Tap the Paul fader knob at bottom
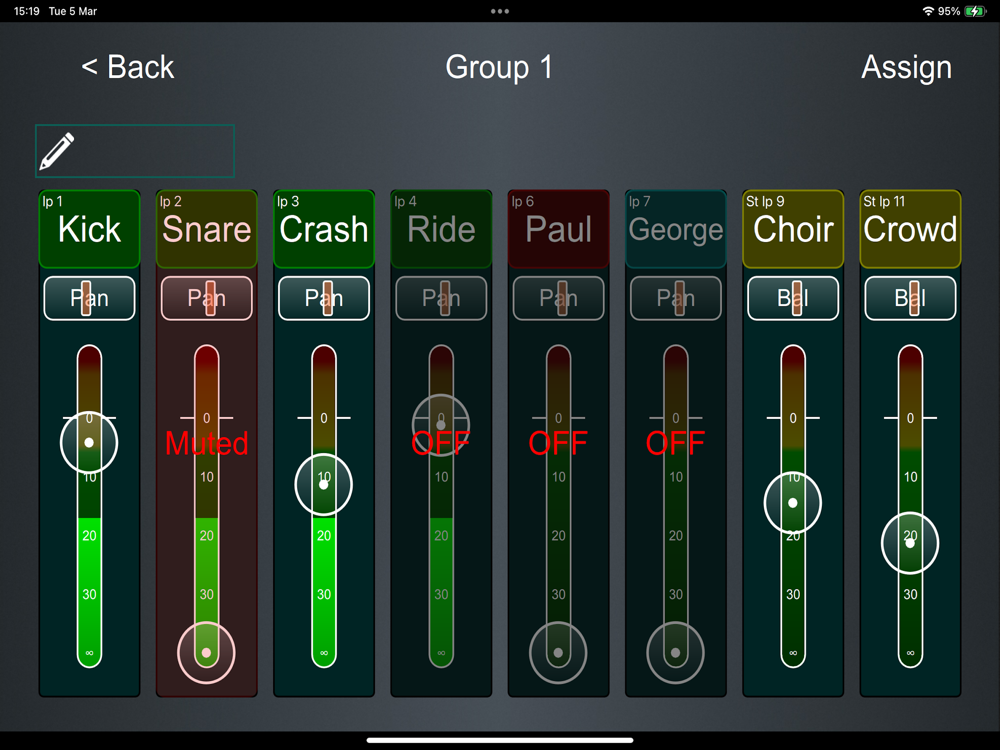The width and height of the screenshot is (1000, 750). tap(558, 653)
